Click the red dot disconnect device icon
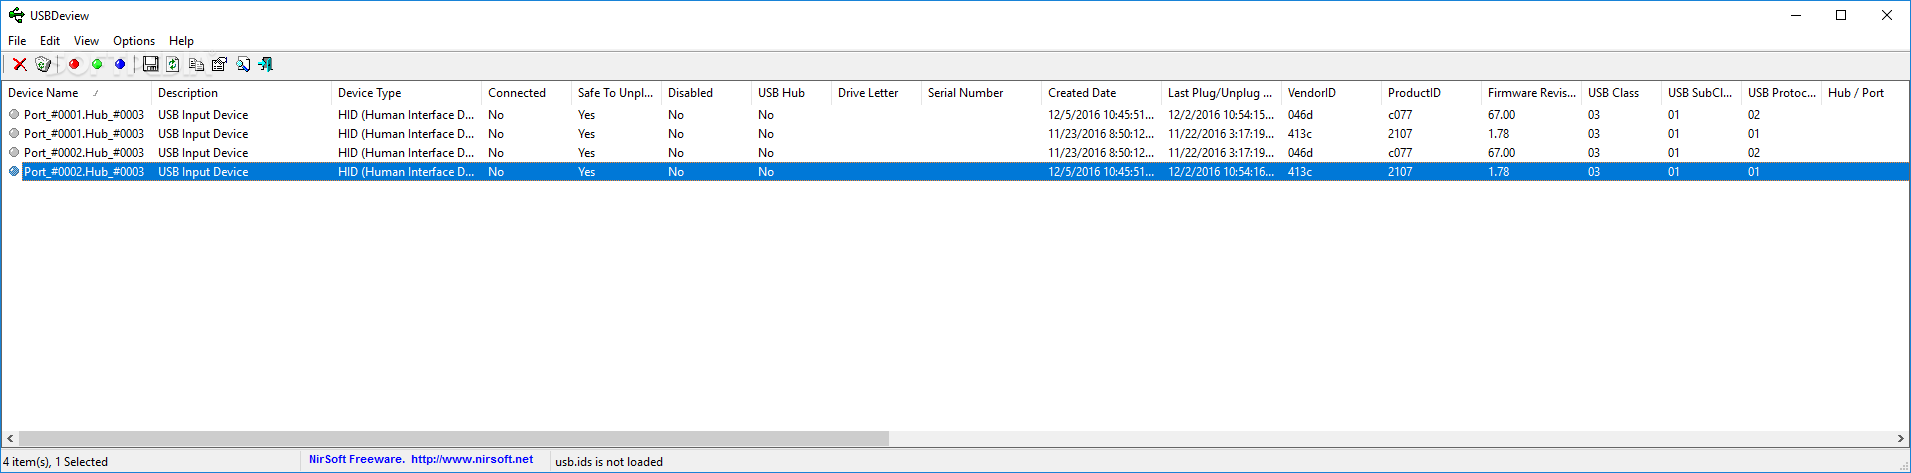The height and width of the screenshot is (473, 1911). click(74, 64)
